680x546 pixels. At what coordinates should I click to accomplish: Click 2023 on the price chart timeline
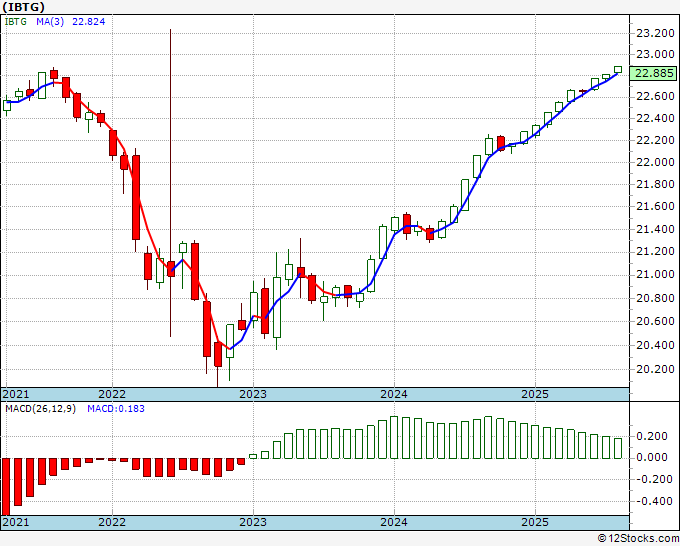pyautogui.click(x=253, y=394)
